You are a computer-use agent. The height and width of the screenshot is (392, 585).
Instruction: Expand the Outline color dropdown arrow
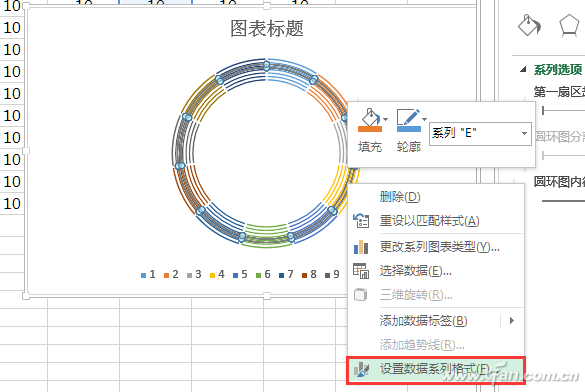[x=425, y=119]
